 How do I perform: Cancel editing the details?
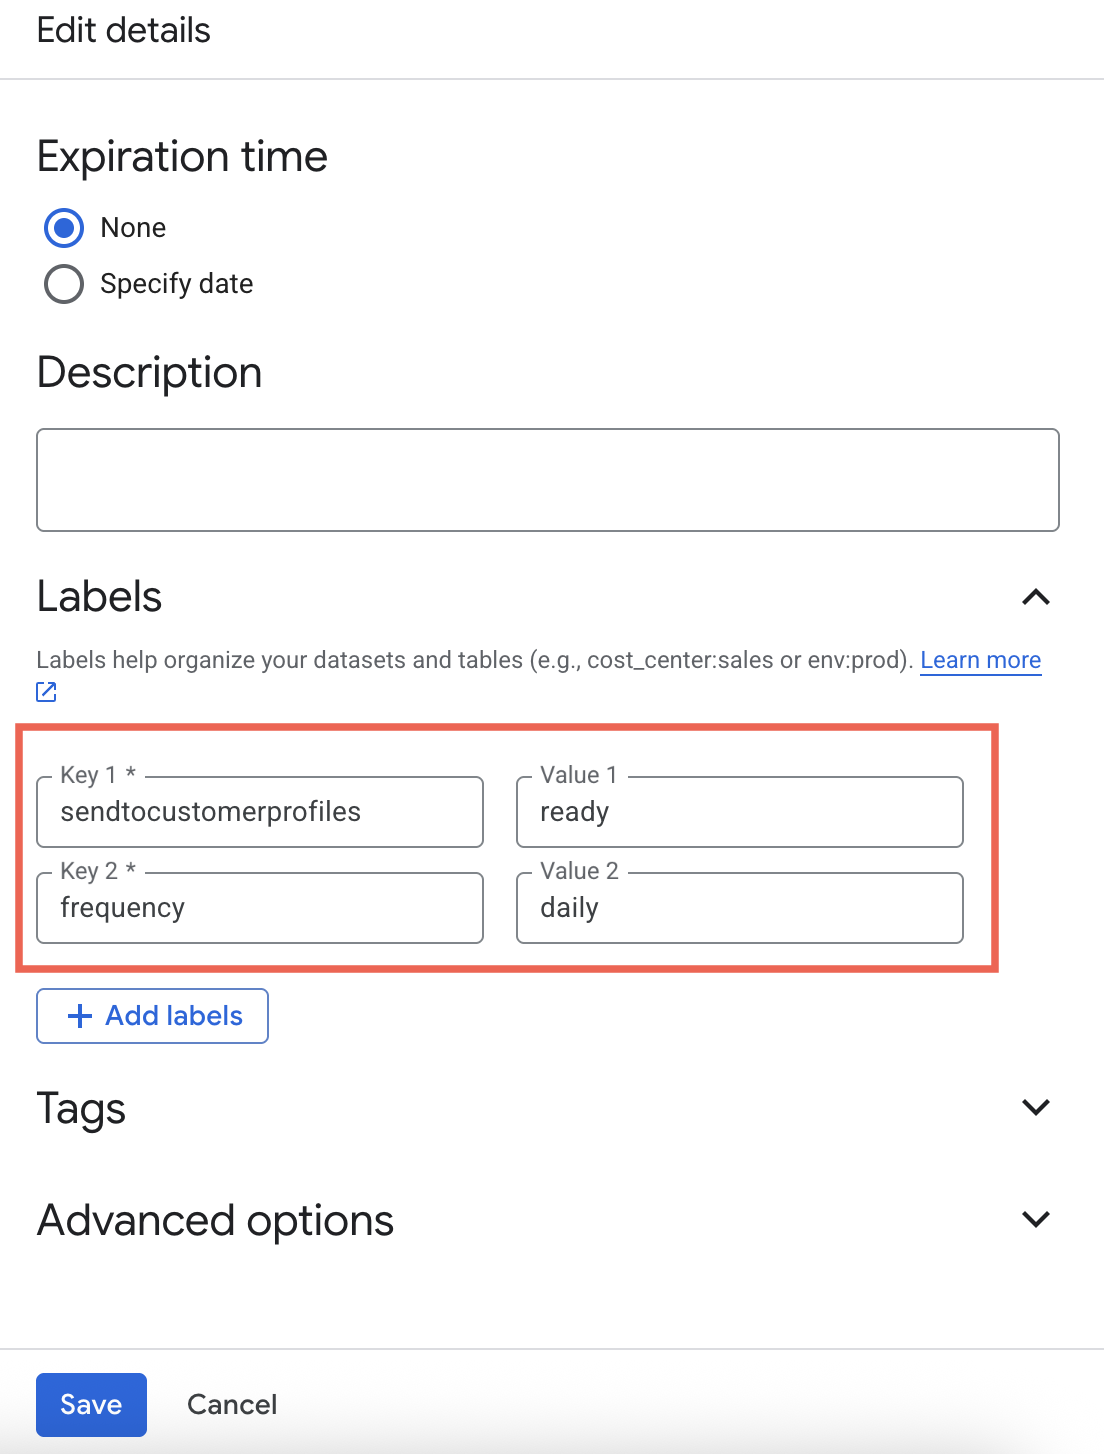coord(232,1404)
